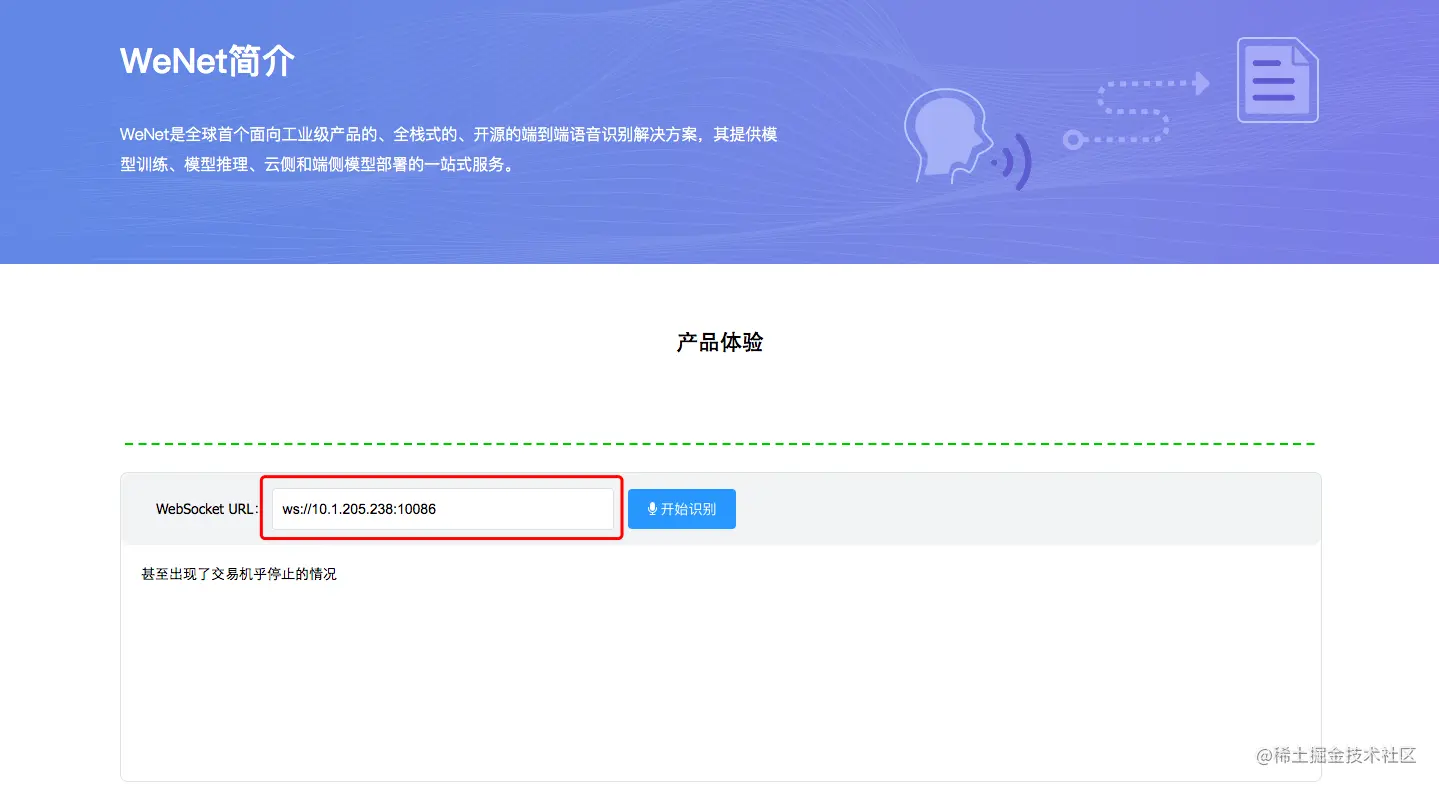Image resolution: width=1439 pixels, height=788 pixels.
Task: Click the WeNet description paragraph in the banner
Action: pyautogui.click(x=448, y=149)
